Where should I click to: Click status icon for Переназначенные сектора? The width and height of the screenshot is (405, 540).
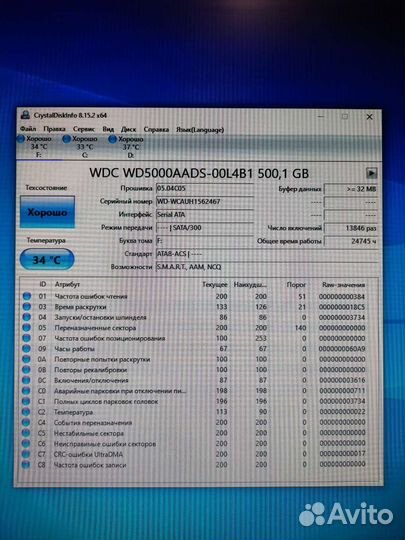coord(27,328)
